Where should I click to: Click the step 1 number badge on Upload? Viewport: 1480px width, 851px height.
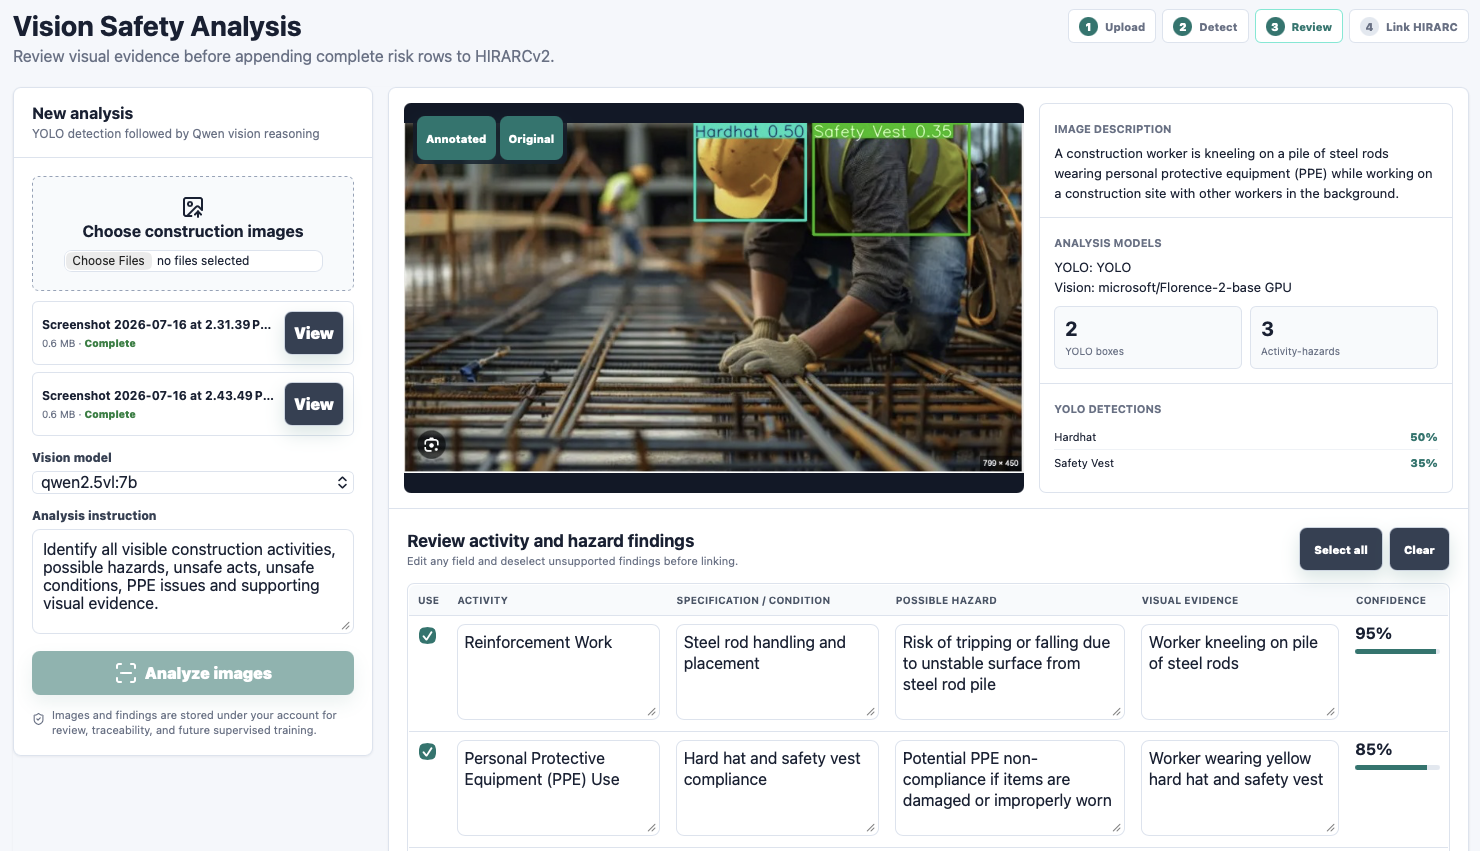coord(1088,27)
